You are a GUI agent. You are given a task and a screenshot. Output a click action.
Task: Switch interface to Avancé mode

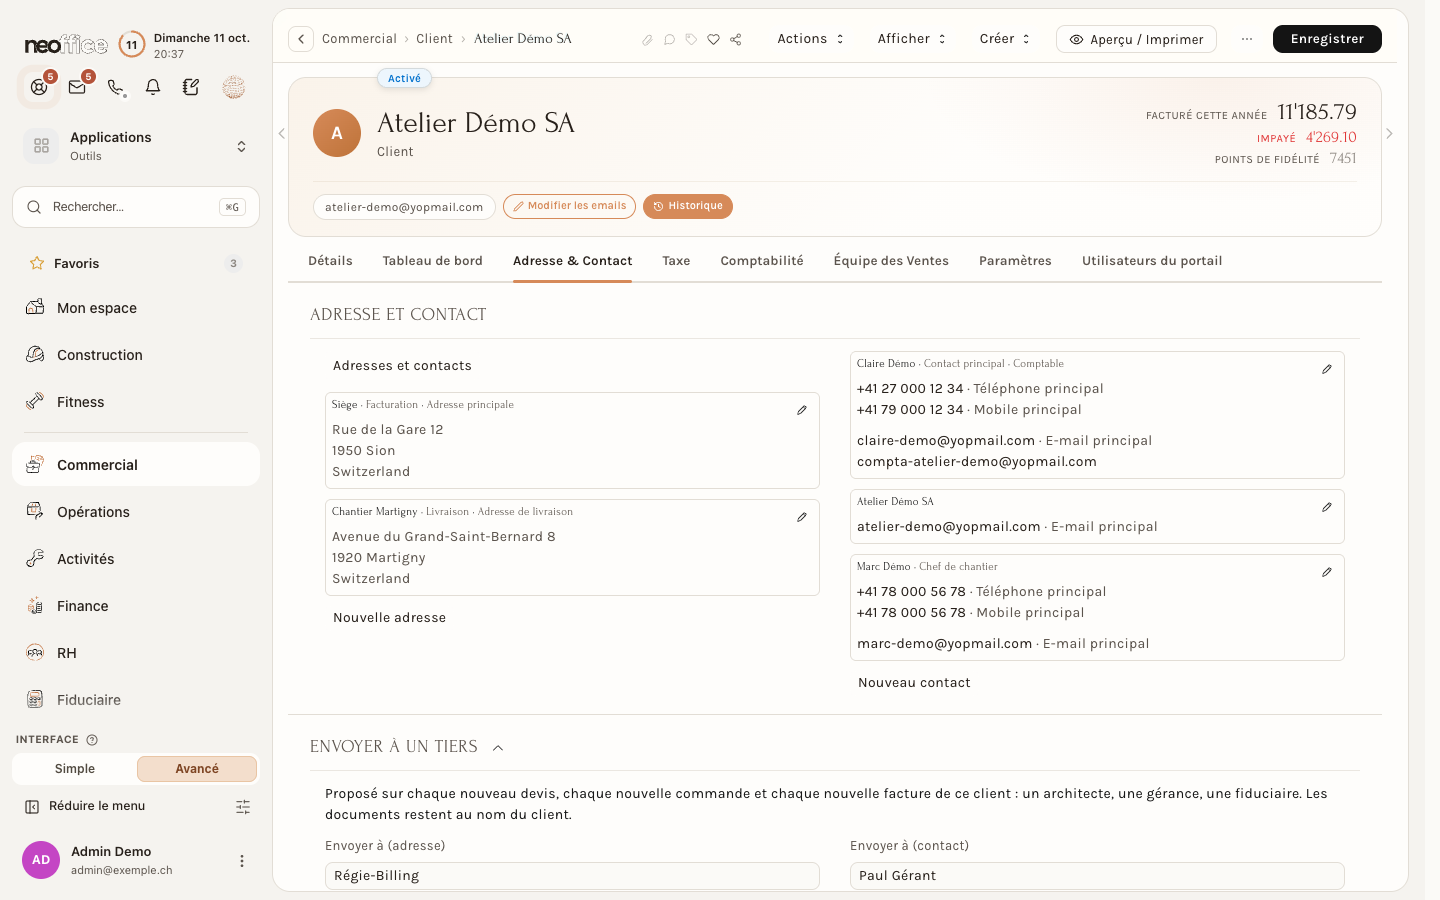[197, 769]
